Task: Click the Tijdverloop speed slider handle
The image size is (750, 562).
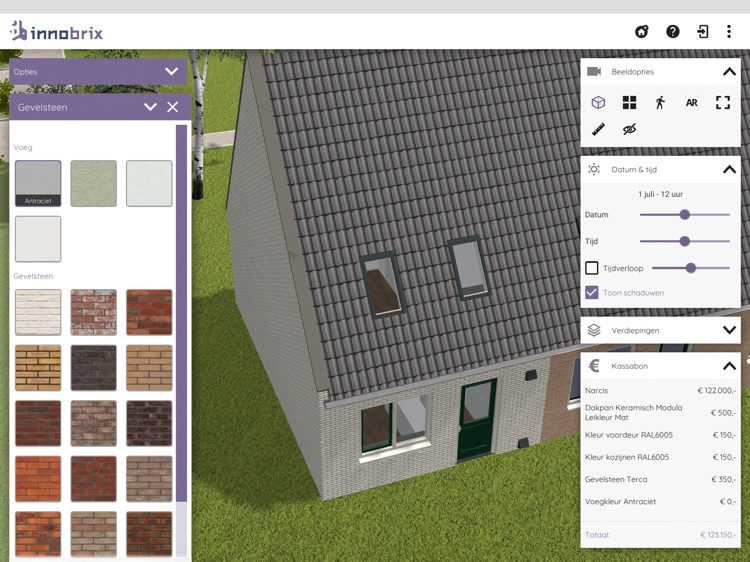Action: click(691, 268)
